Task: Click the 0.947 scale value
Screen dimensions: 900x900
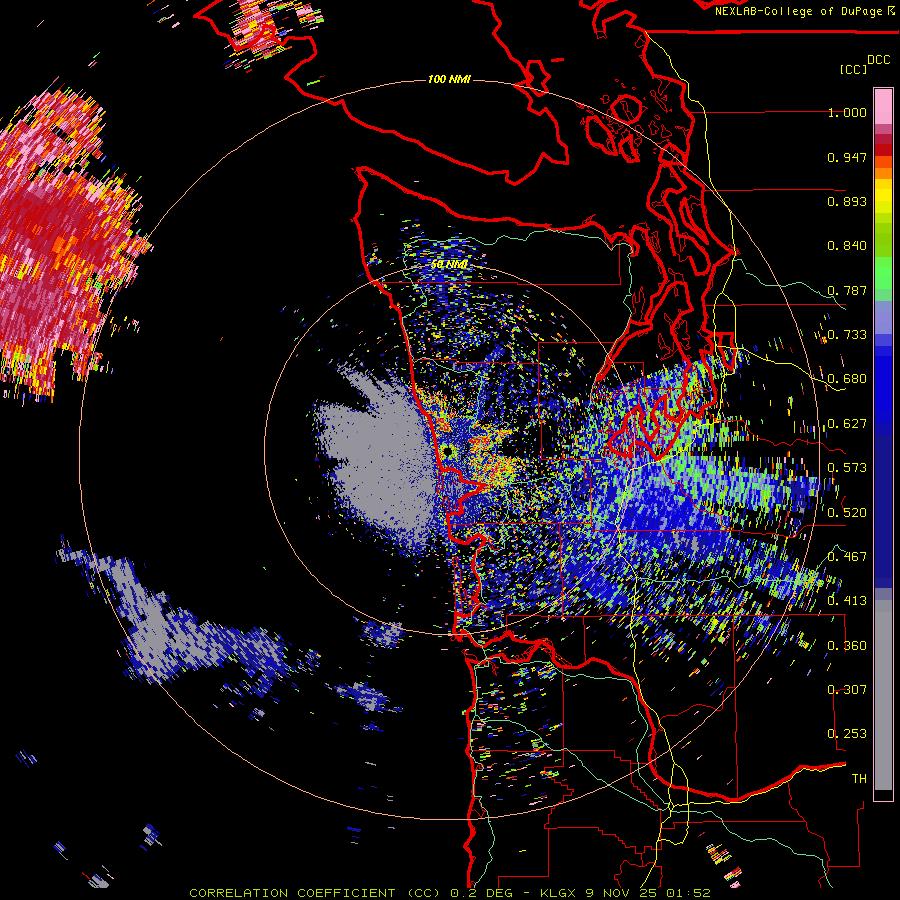Action: [847, 157]
